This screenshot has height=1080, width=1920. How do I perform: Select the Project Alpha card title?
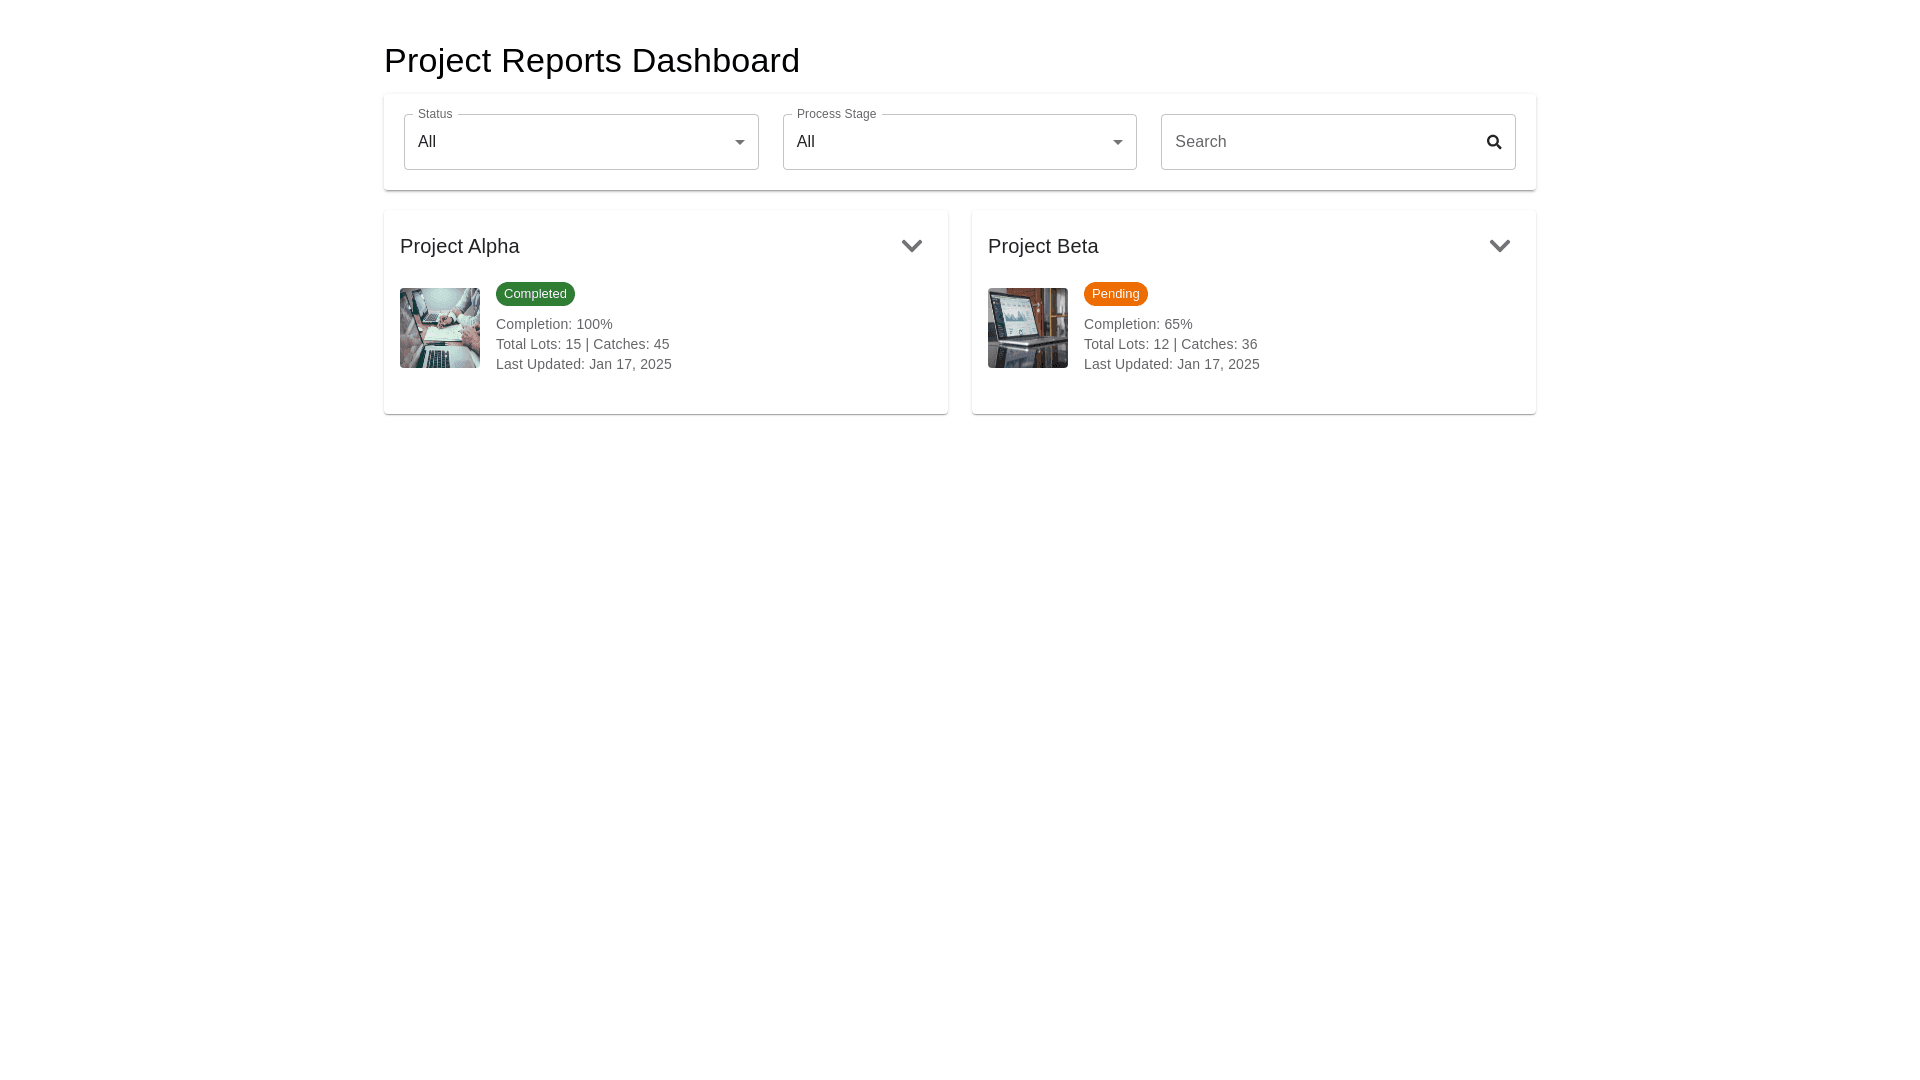click(x=459, y=246)
